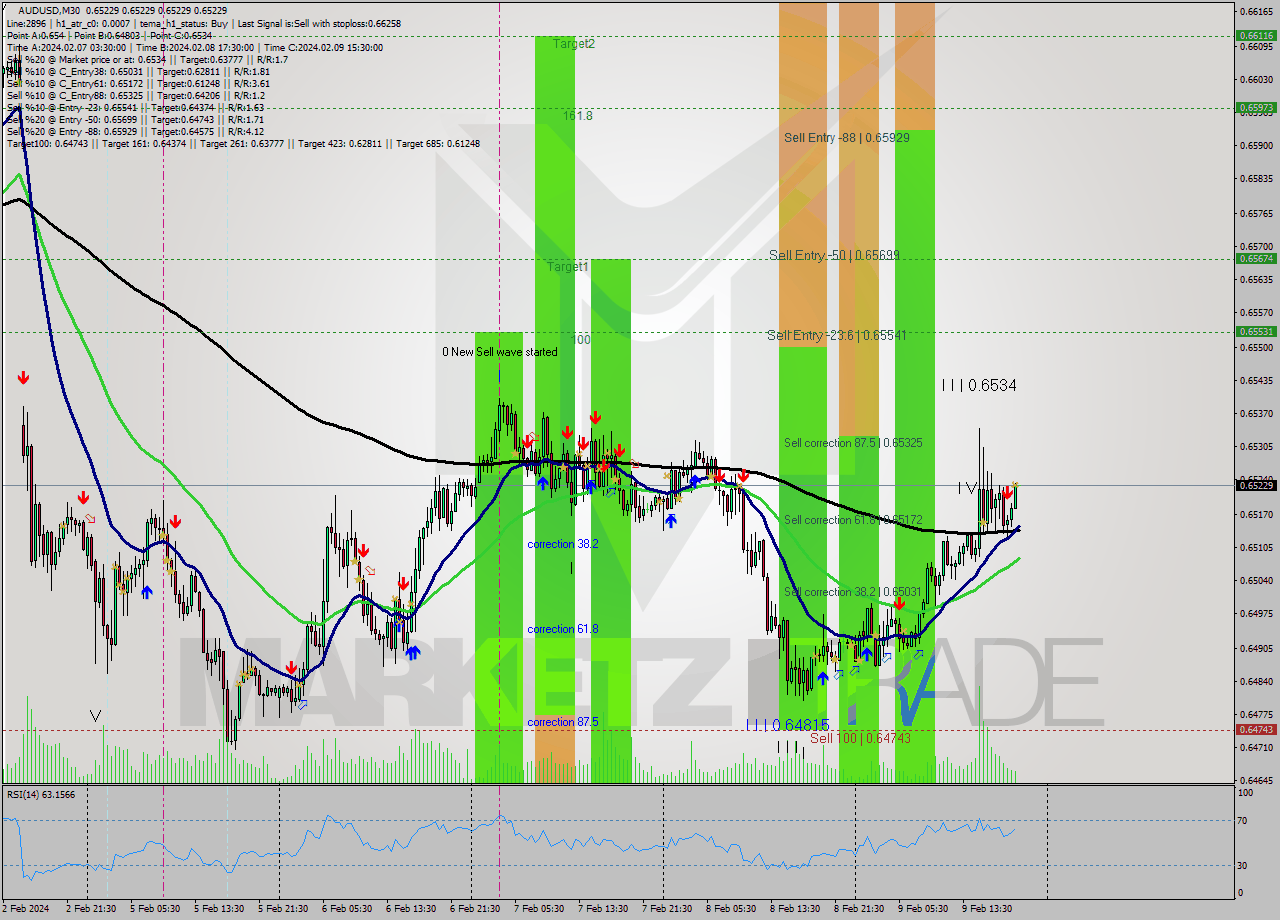The width and height of the screenshot is (1280, 920).
Task: Click 0.64905 on the price scale
Action: click(x=1256, y=647)
